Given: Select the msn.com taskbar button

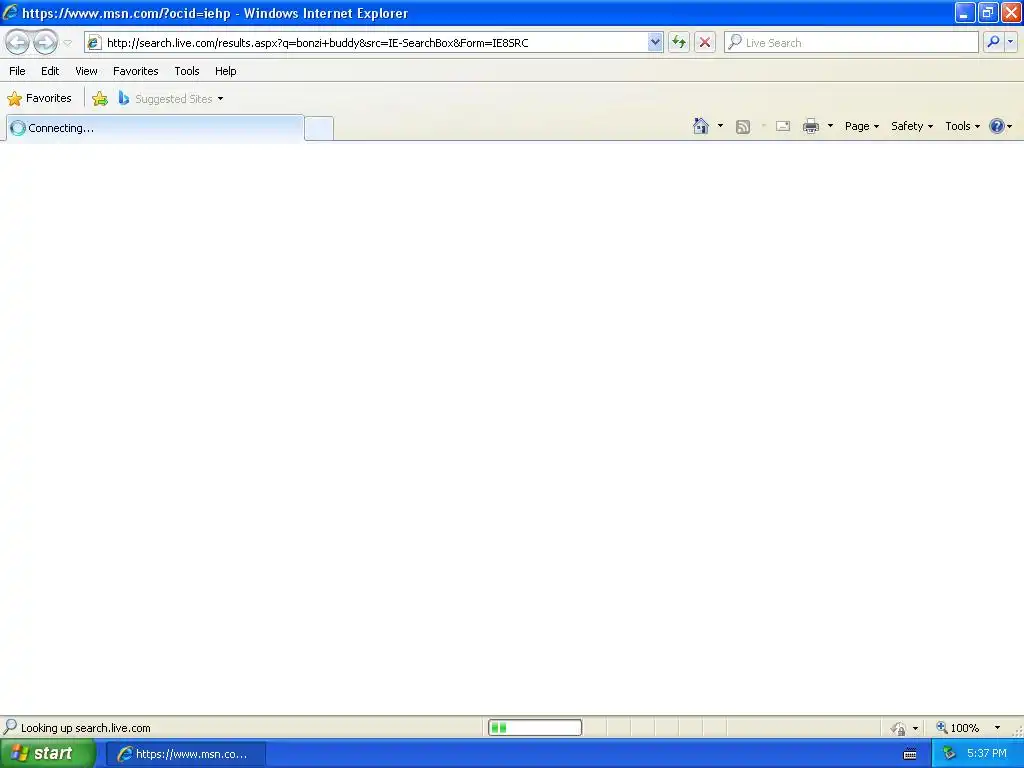Looking at the screenshot, I should coord(186,754).
